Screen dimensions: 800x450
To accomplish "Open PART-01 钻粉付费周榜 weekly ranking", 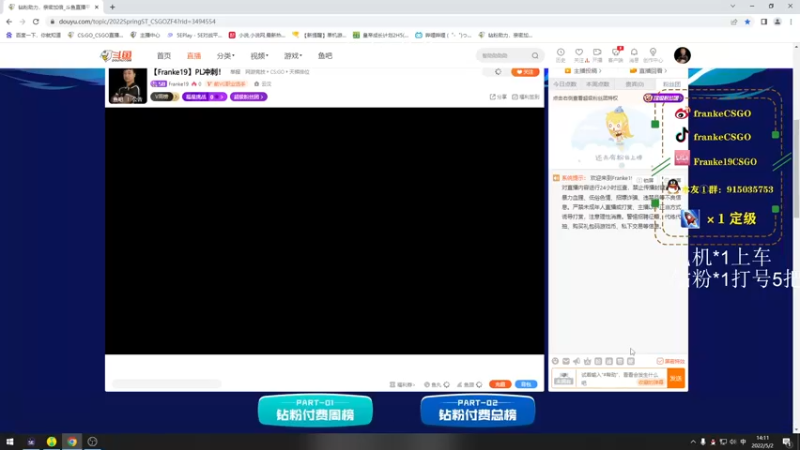I will tap(315, 410).
